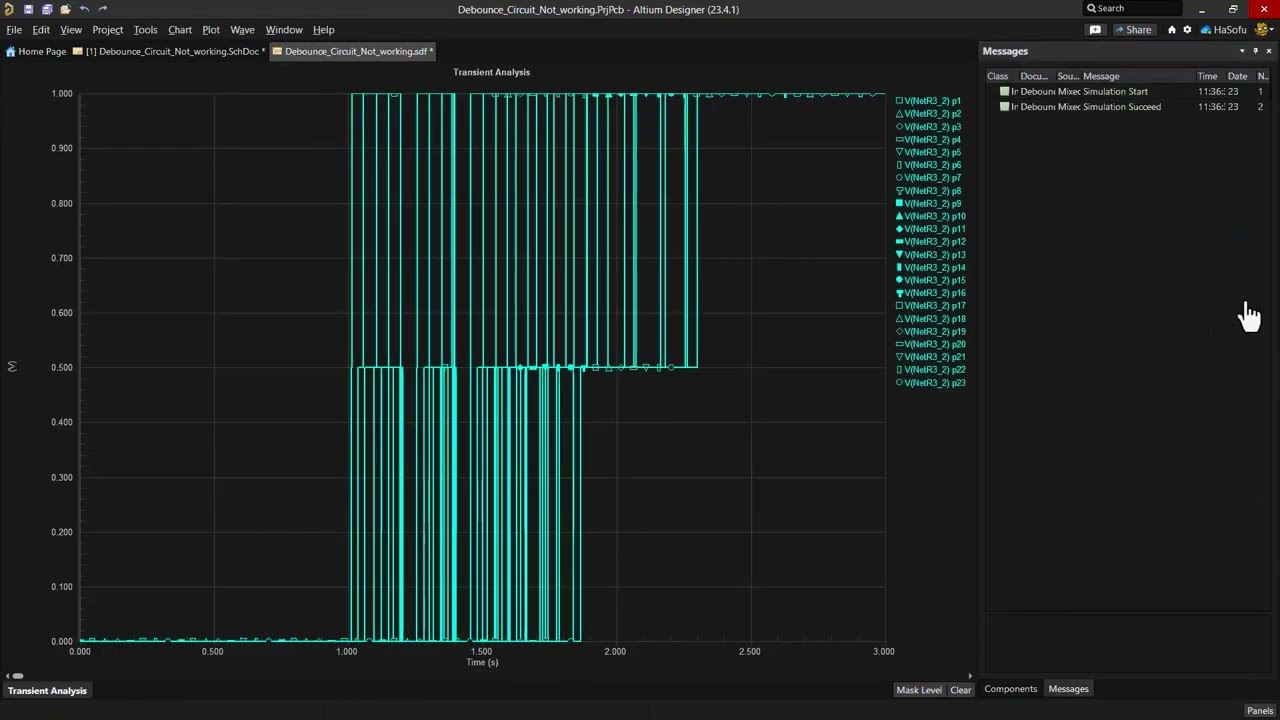Select the Debounce_Circuit_Not_working.sdf tab
Viewport: 1280px width, 720px height.
click(353, 51)
